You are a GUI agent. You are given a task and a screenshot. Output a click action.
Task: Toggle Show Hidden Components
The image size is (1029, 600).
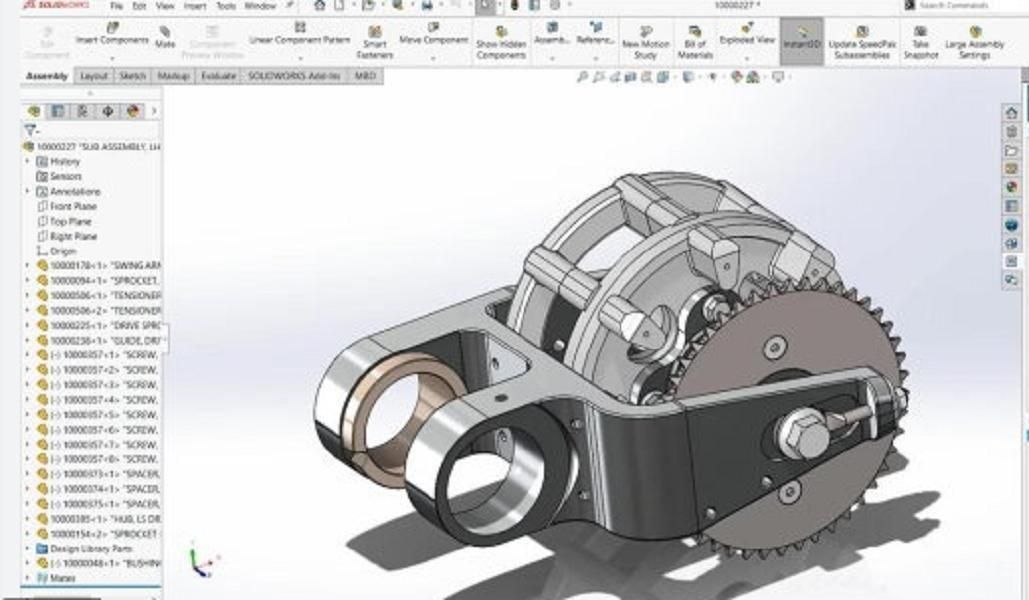point(501,44)
